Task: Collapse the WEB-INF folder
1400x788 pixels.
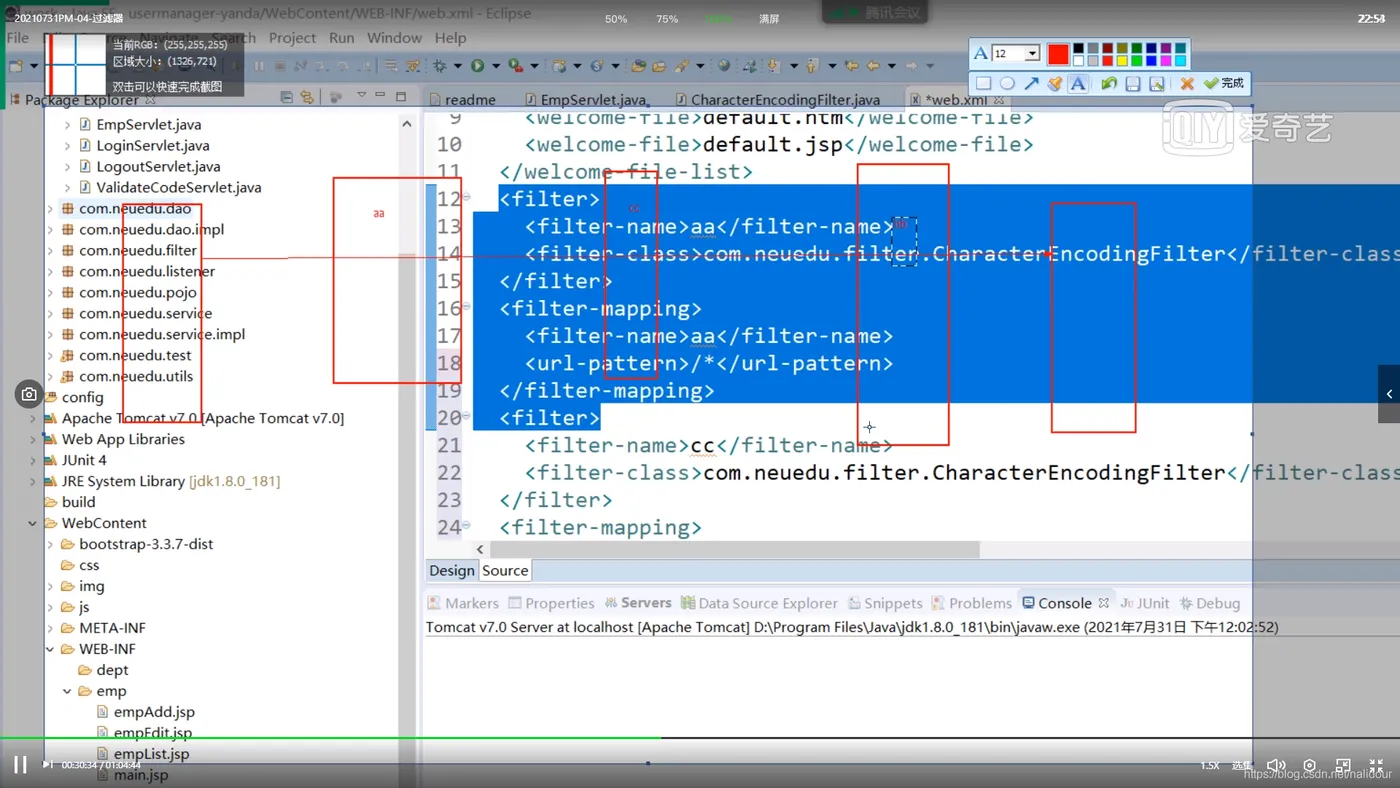Action: 50,650
